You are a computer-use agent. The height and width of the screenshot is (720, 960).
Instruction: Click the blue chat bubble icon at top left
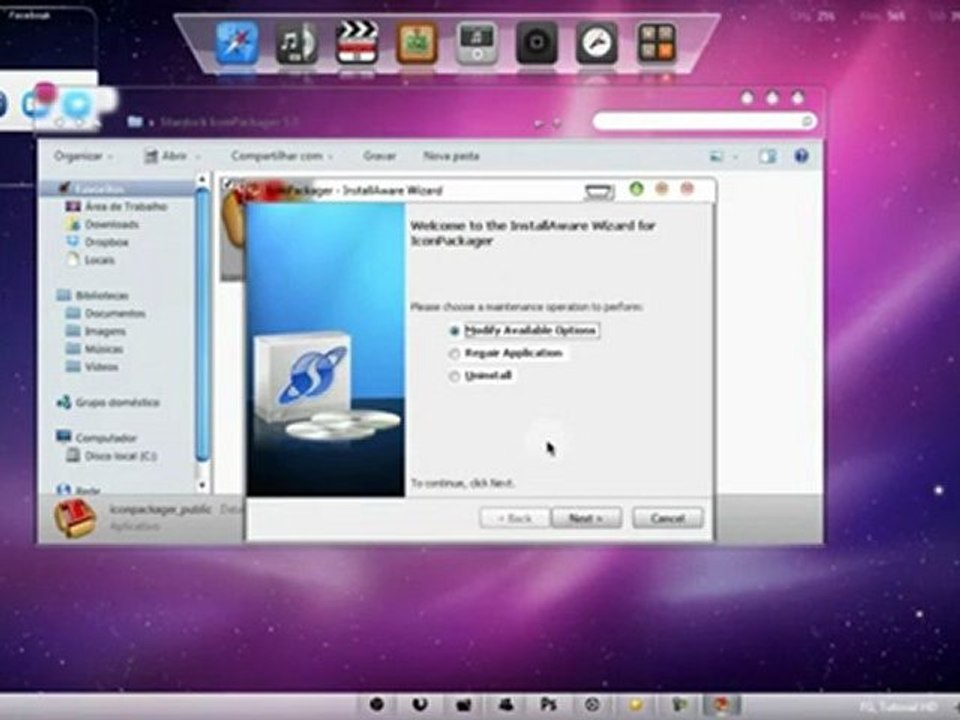[77, 104]
